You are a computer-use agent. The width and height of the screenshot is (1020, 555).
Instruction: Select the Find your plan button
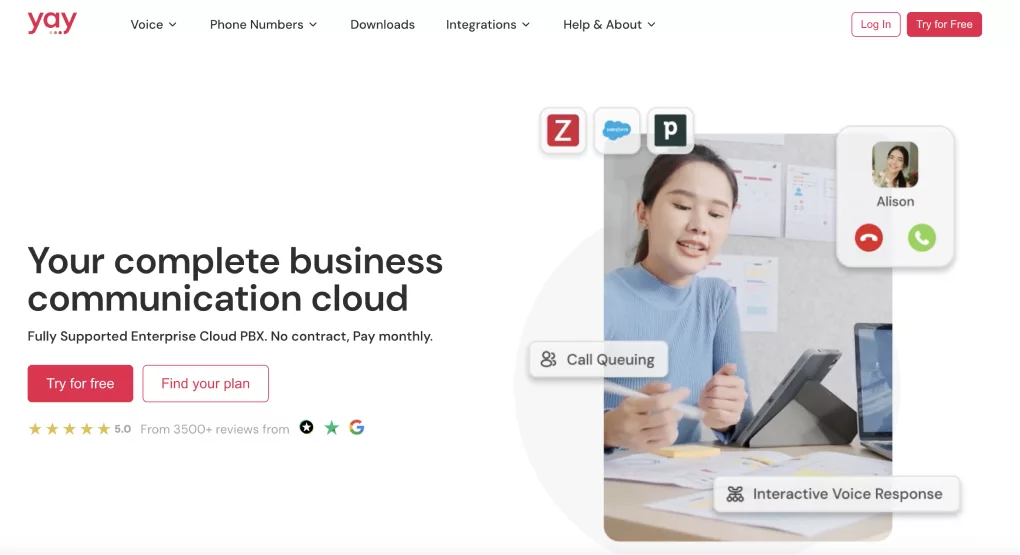205,384
